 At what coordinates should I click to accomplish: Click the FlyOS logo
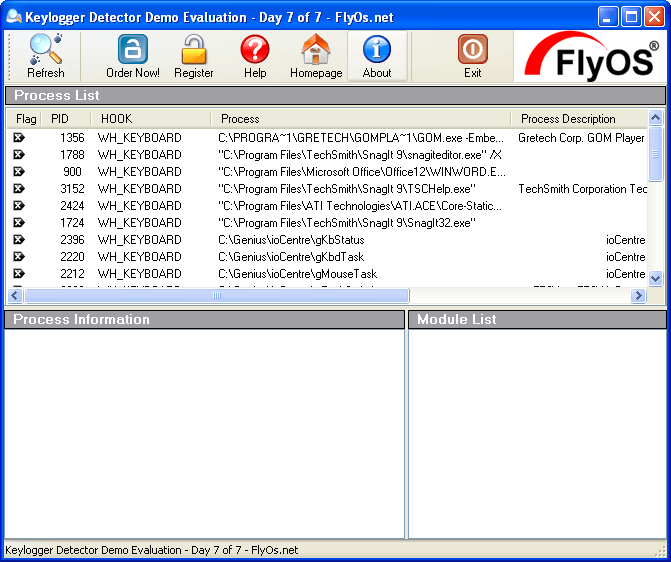(x=591, y=56)
